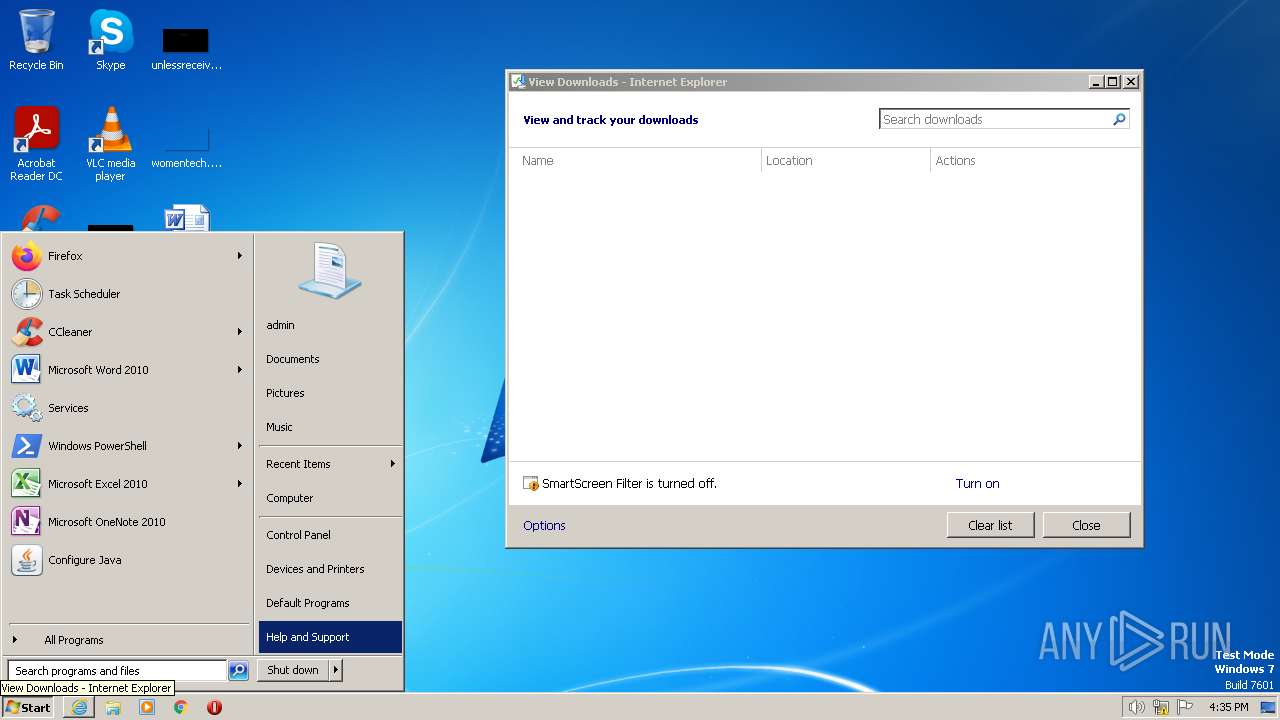Open Control Panel from Start menu

(x=330, y=535)
